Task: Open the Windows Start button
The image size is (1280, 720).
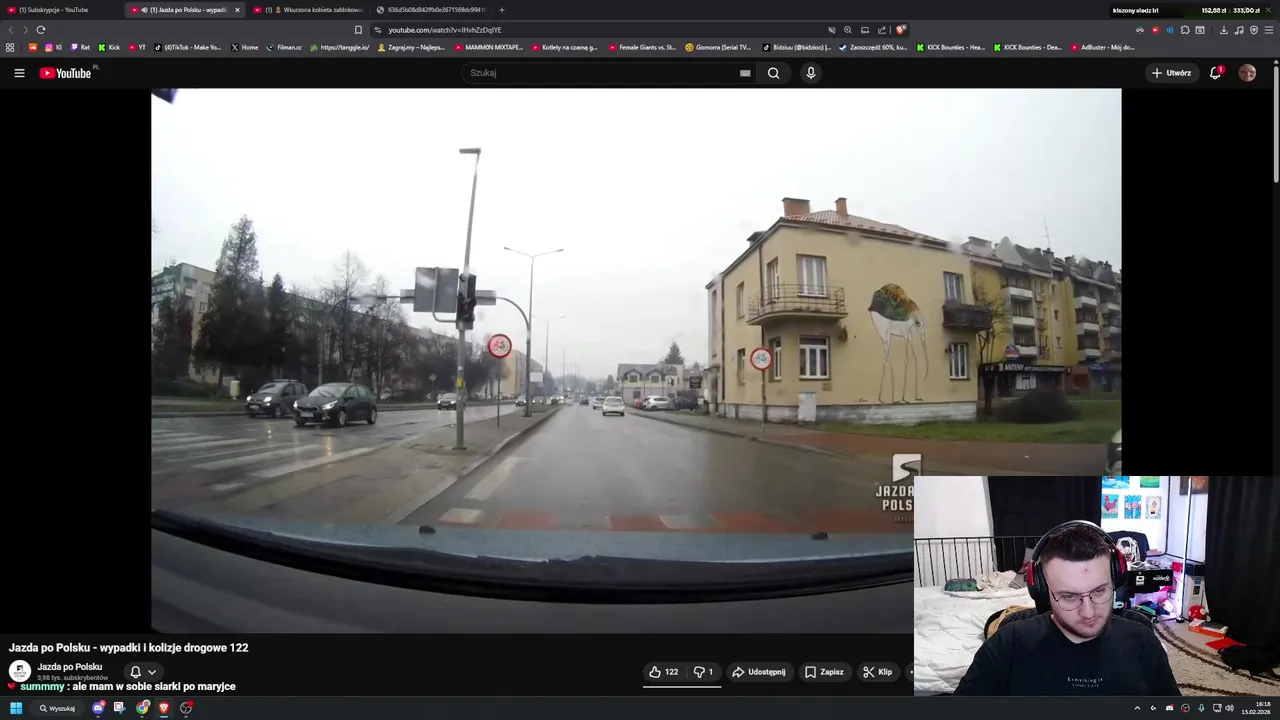Action: click(16, 708)
